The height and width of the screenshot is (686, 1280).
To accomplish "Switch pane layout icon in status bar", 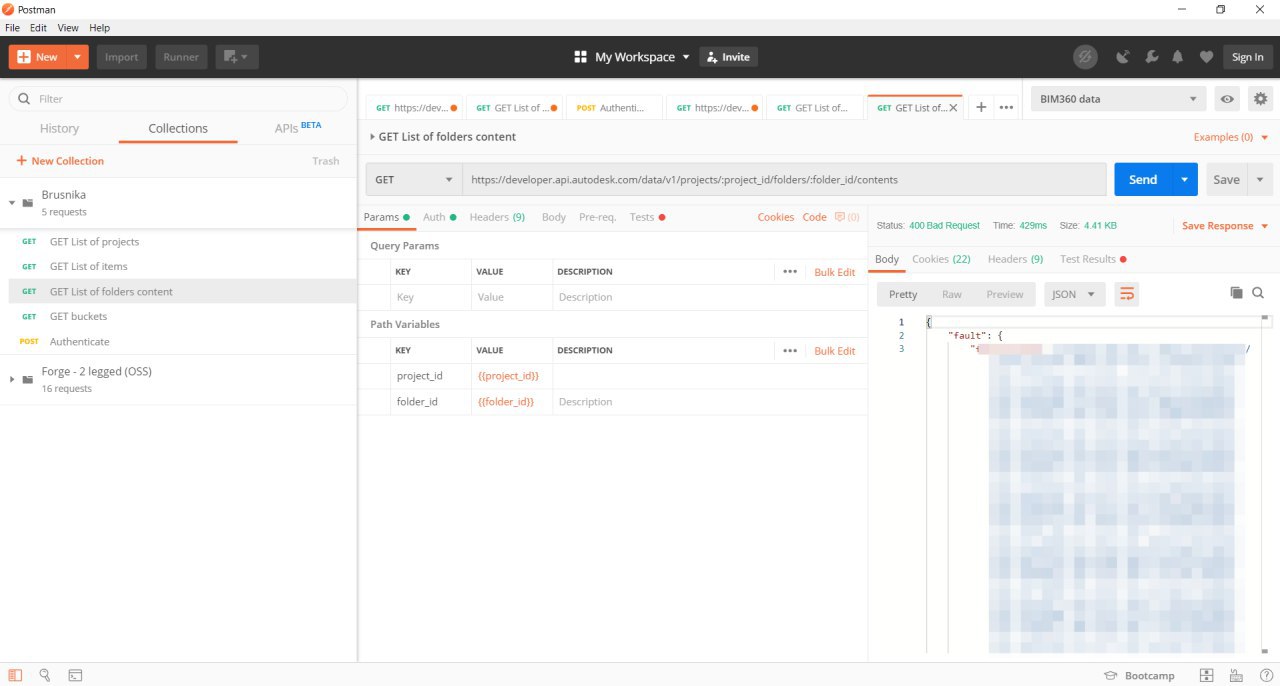I will [1207, 675].
